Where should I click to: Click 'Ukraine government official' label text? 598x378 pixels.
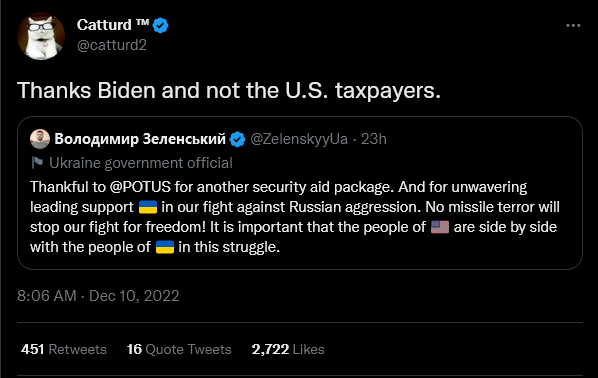click(141, 163)
